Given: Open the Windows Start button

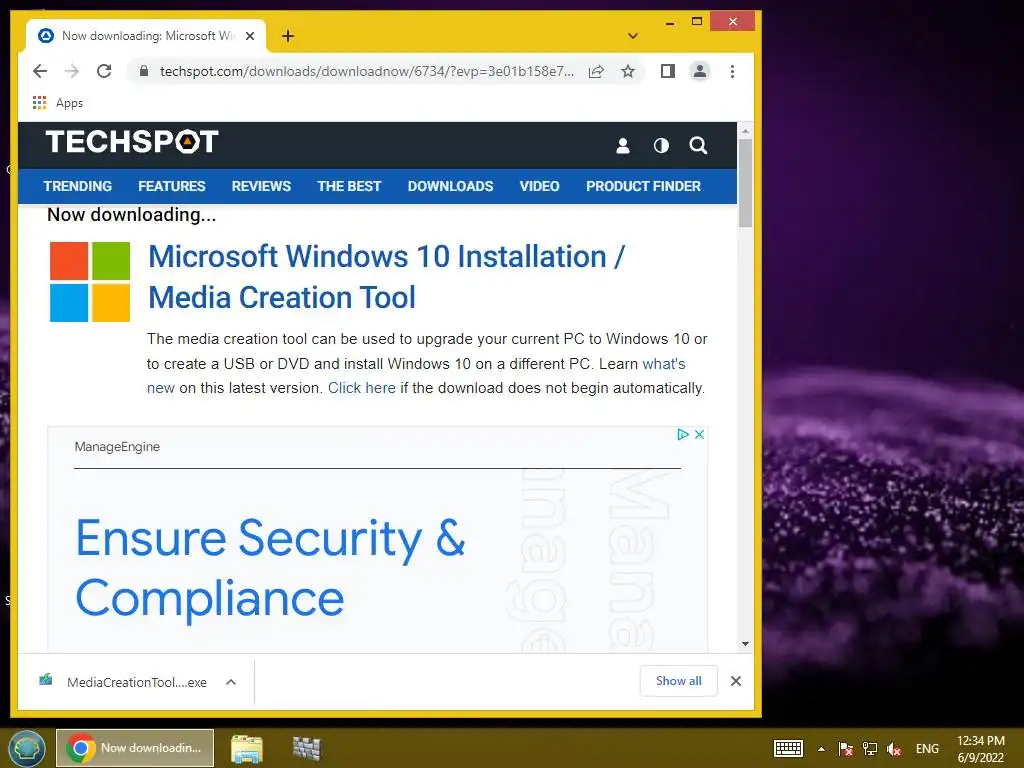Looking at the screenshot, I should coord(27,748).
